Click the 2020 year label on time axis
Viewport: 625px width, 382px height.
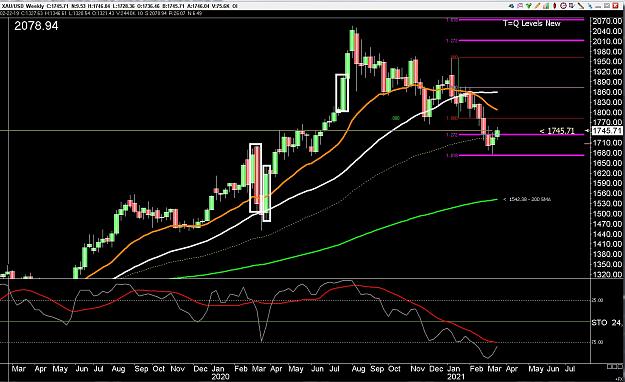coord(220,376)
